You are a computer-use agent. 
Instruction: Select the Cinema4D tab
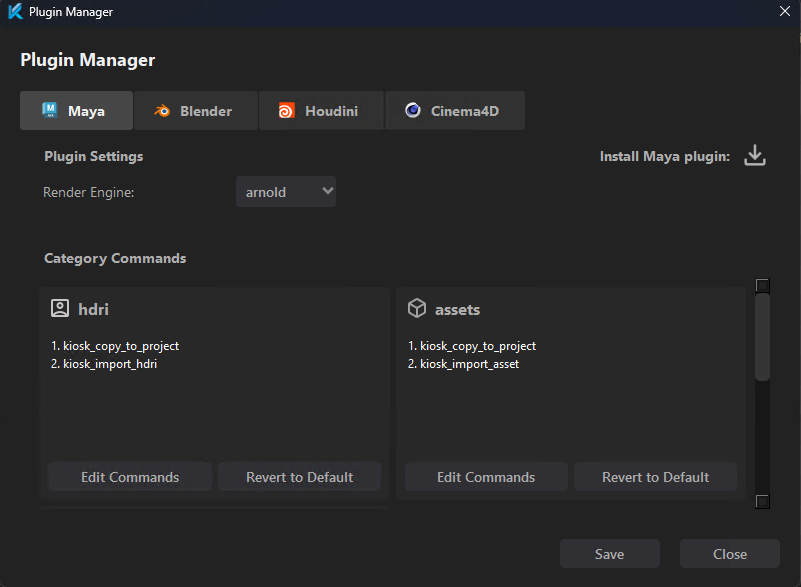point(455,110)
